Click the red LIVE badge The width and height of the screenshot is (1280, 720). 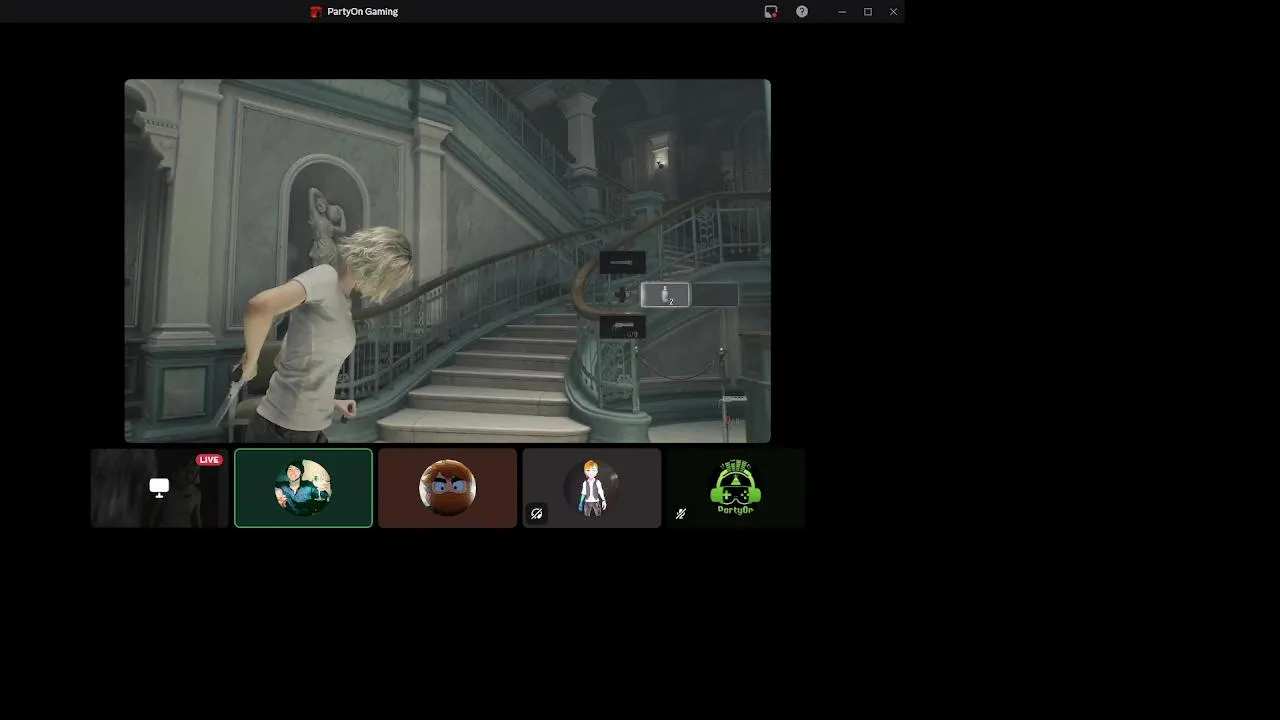pos(209,460)
